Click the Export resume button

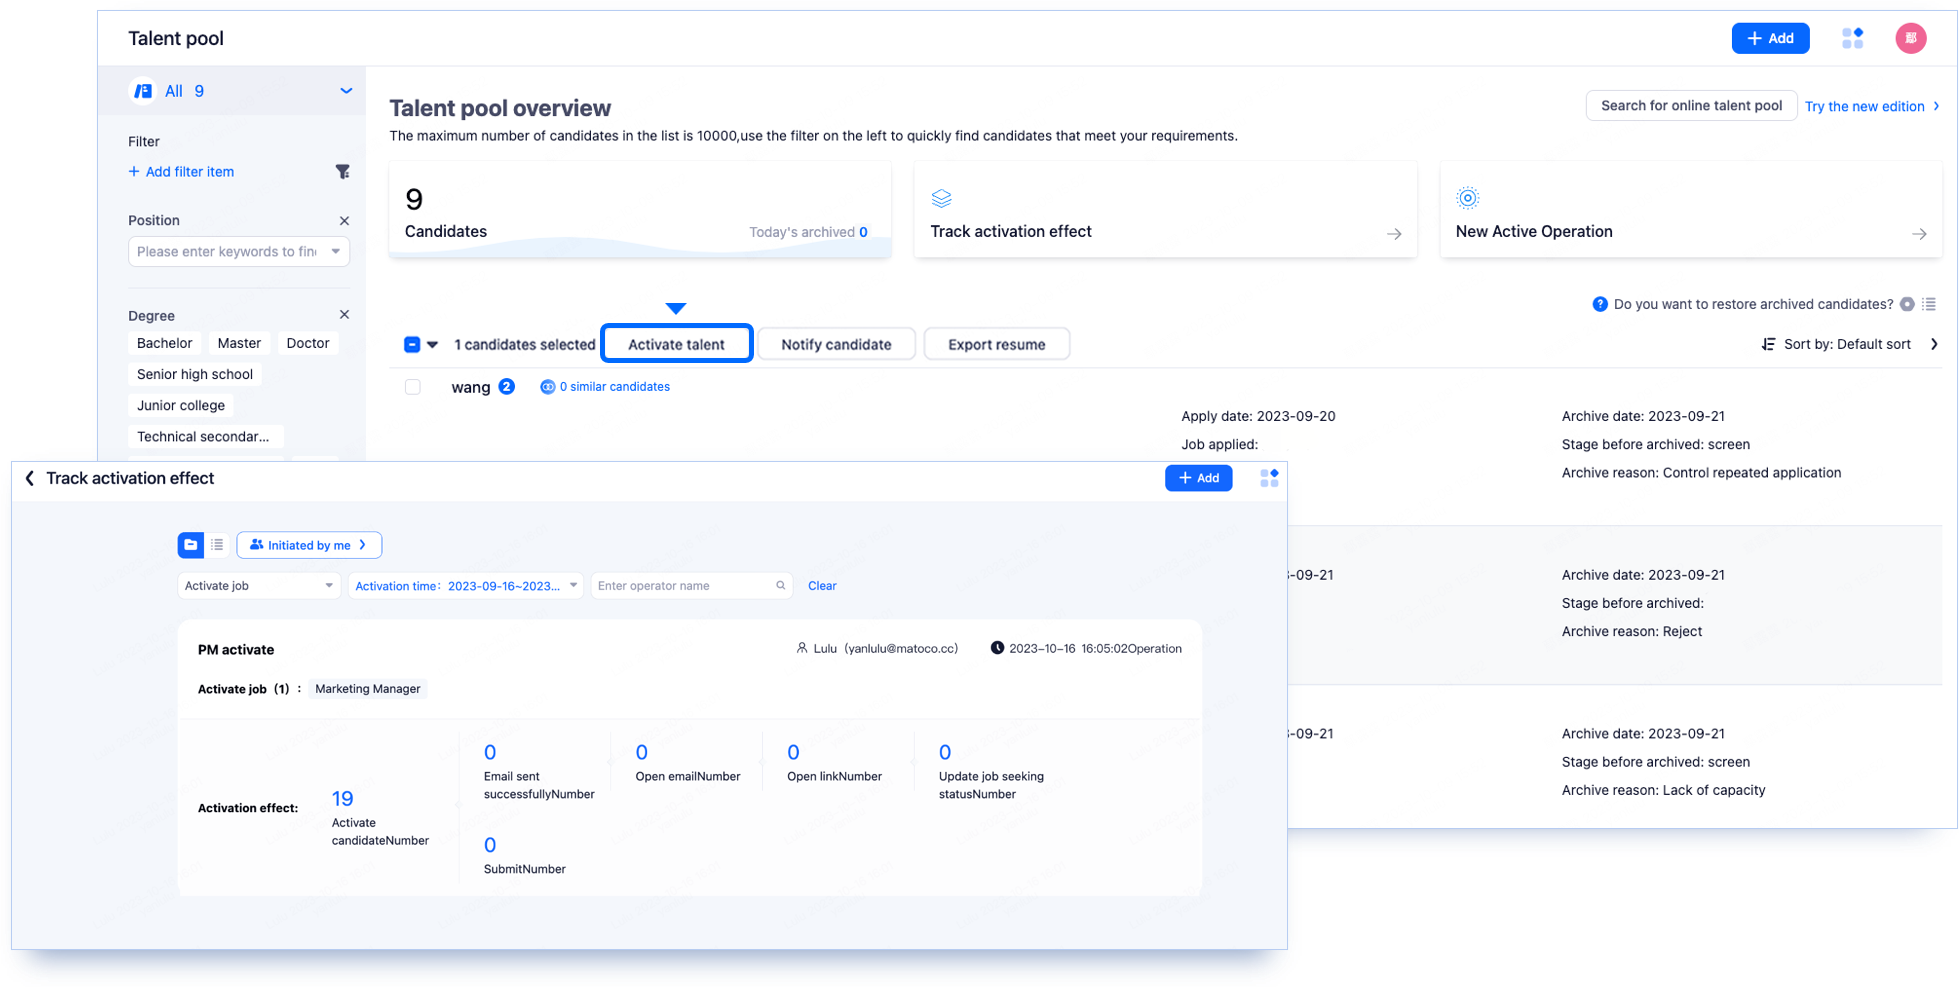click(x=996, y=344)
